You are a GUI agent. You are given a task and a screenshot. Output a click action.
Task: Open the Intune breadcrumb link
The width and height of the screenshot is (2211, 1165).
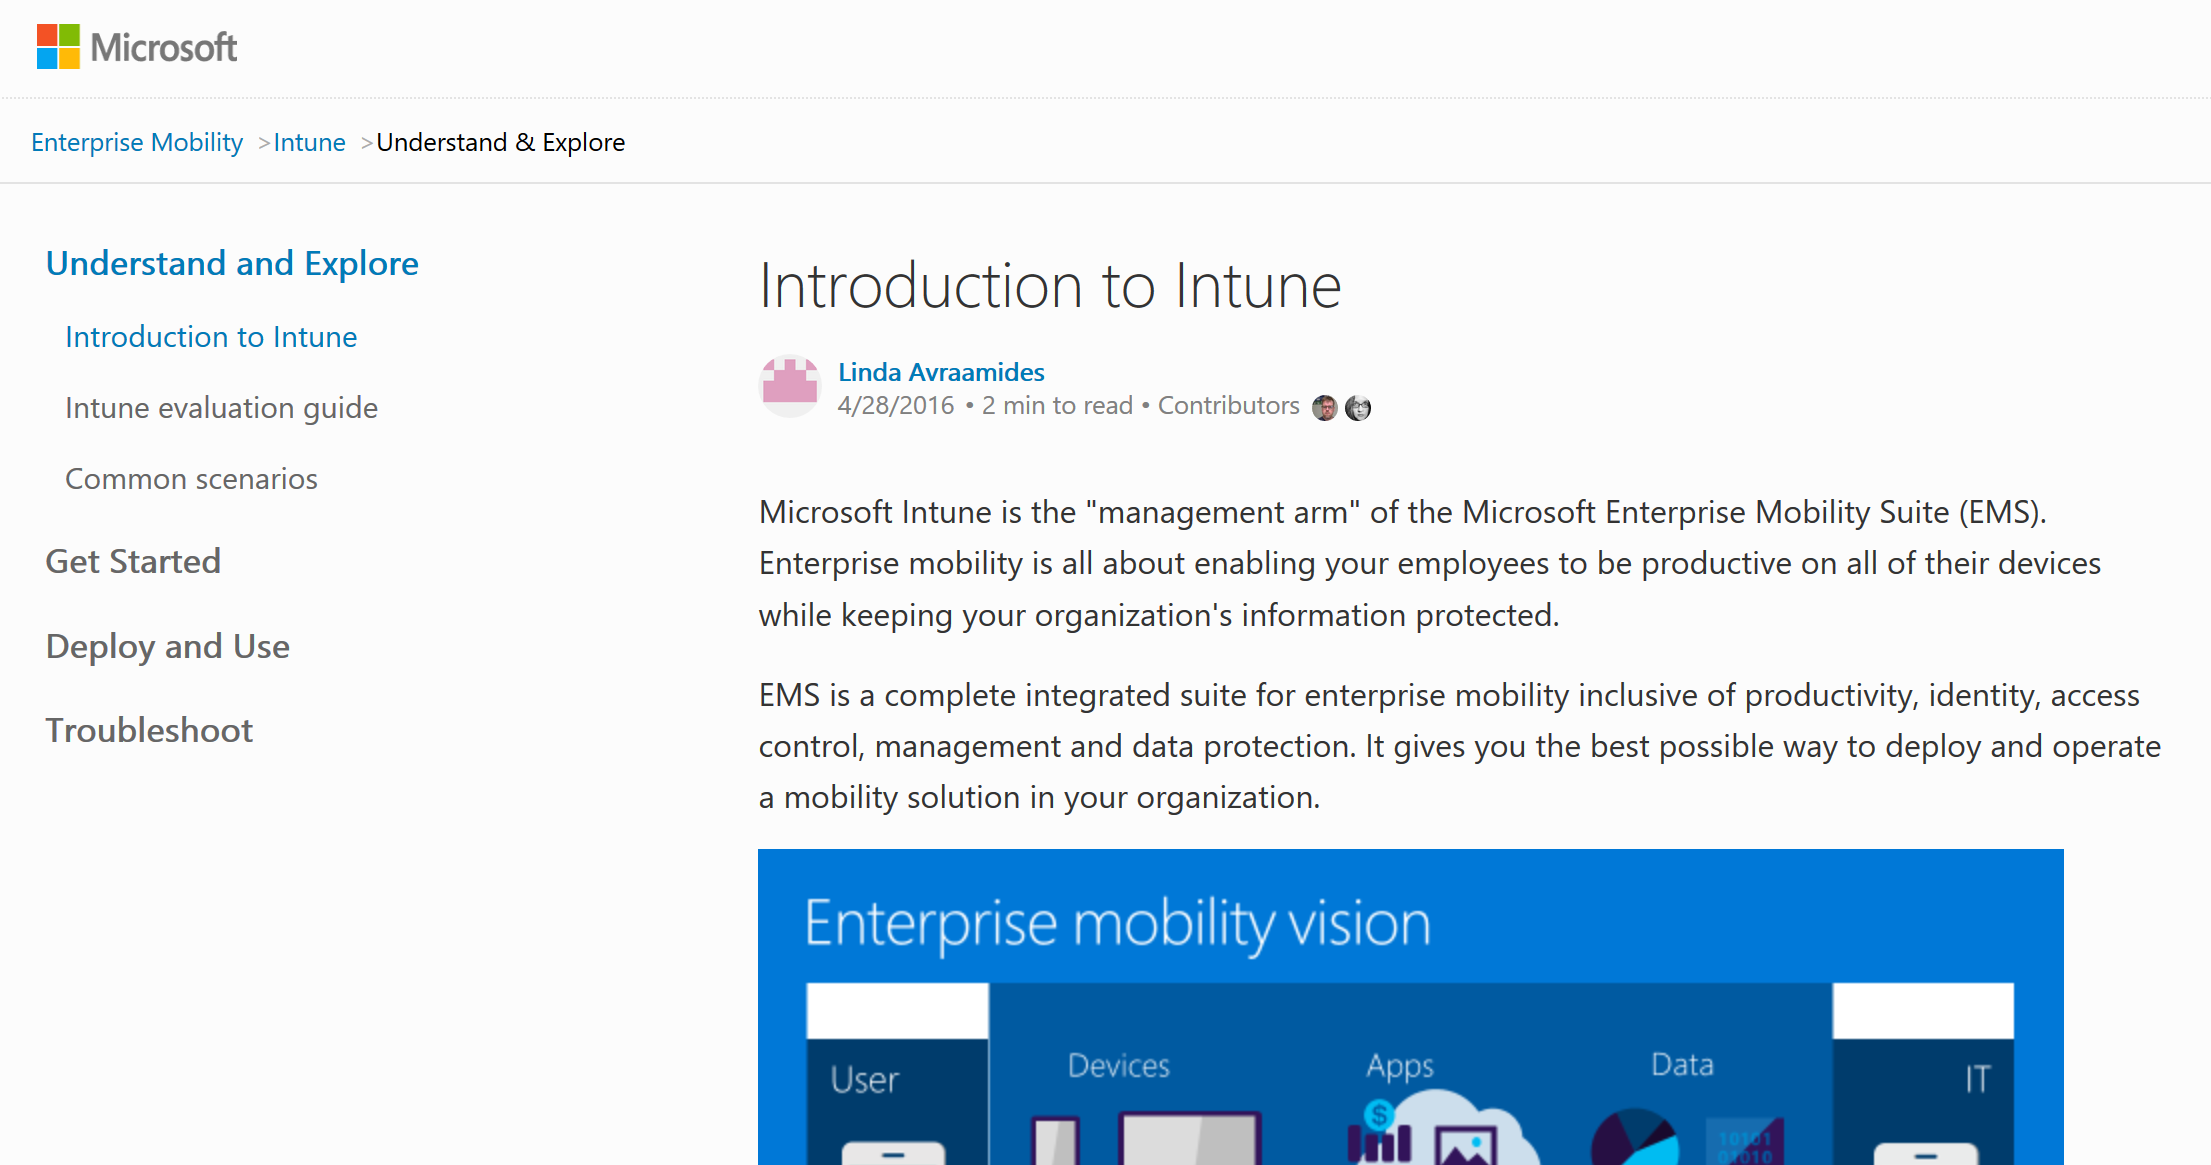pos(309,142)
